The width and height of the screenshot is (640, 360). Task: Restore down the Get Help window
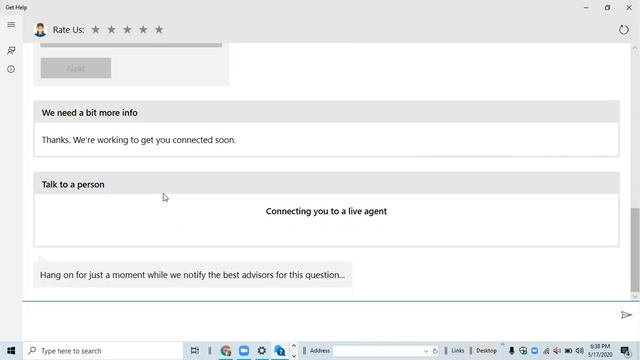point(607,7)
